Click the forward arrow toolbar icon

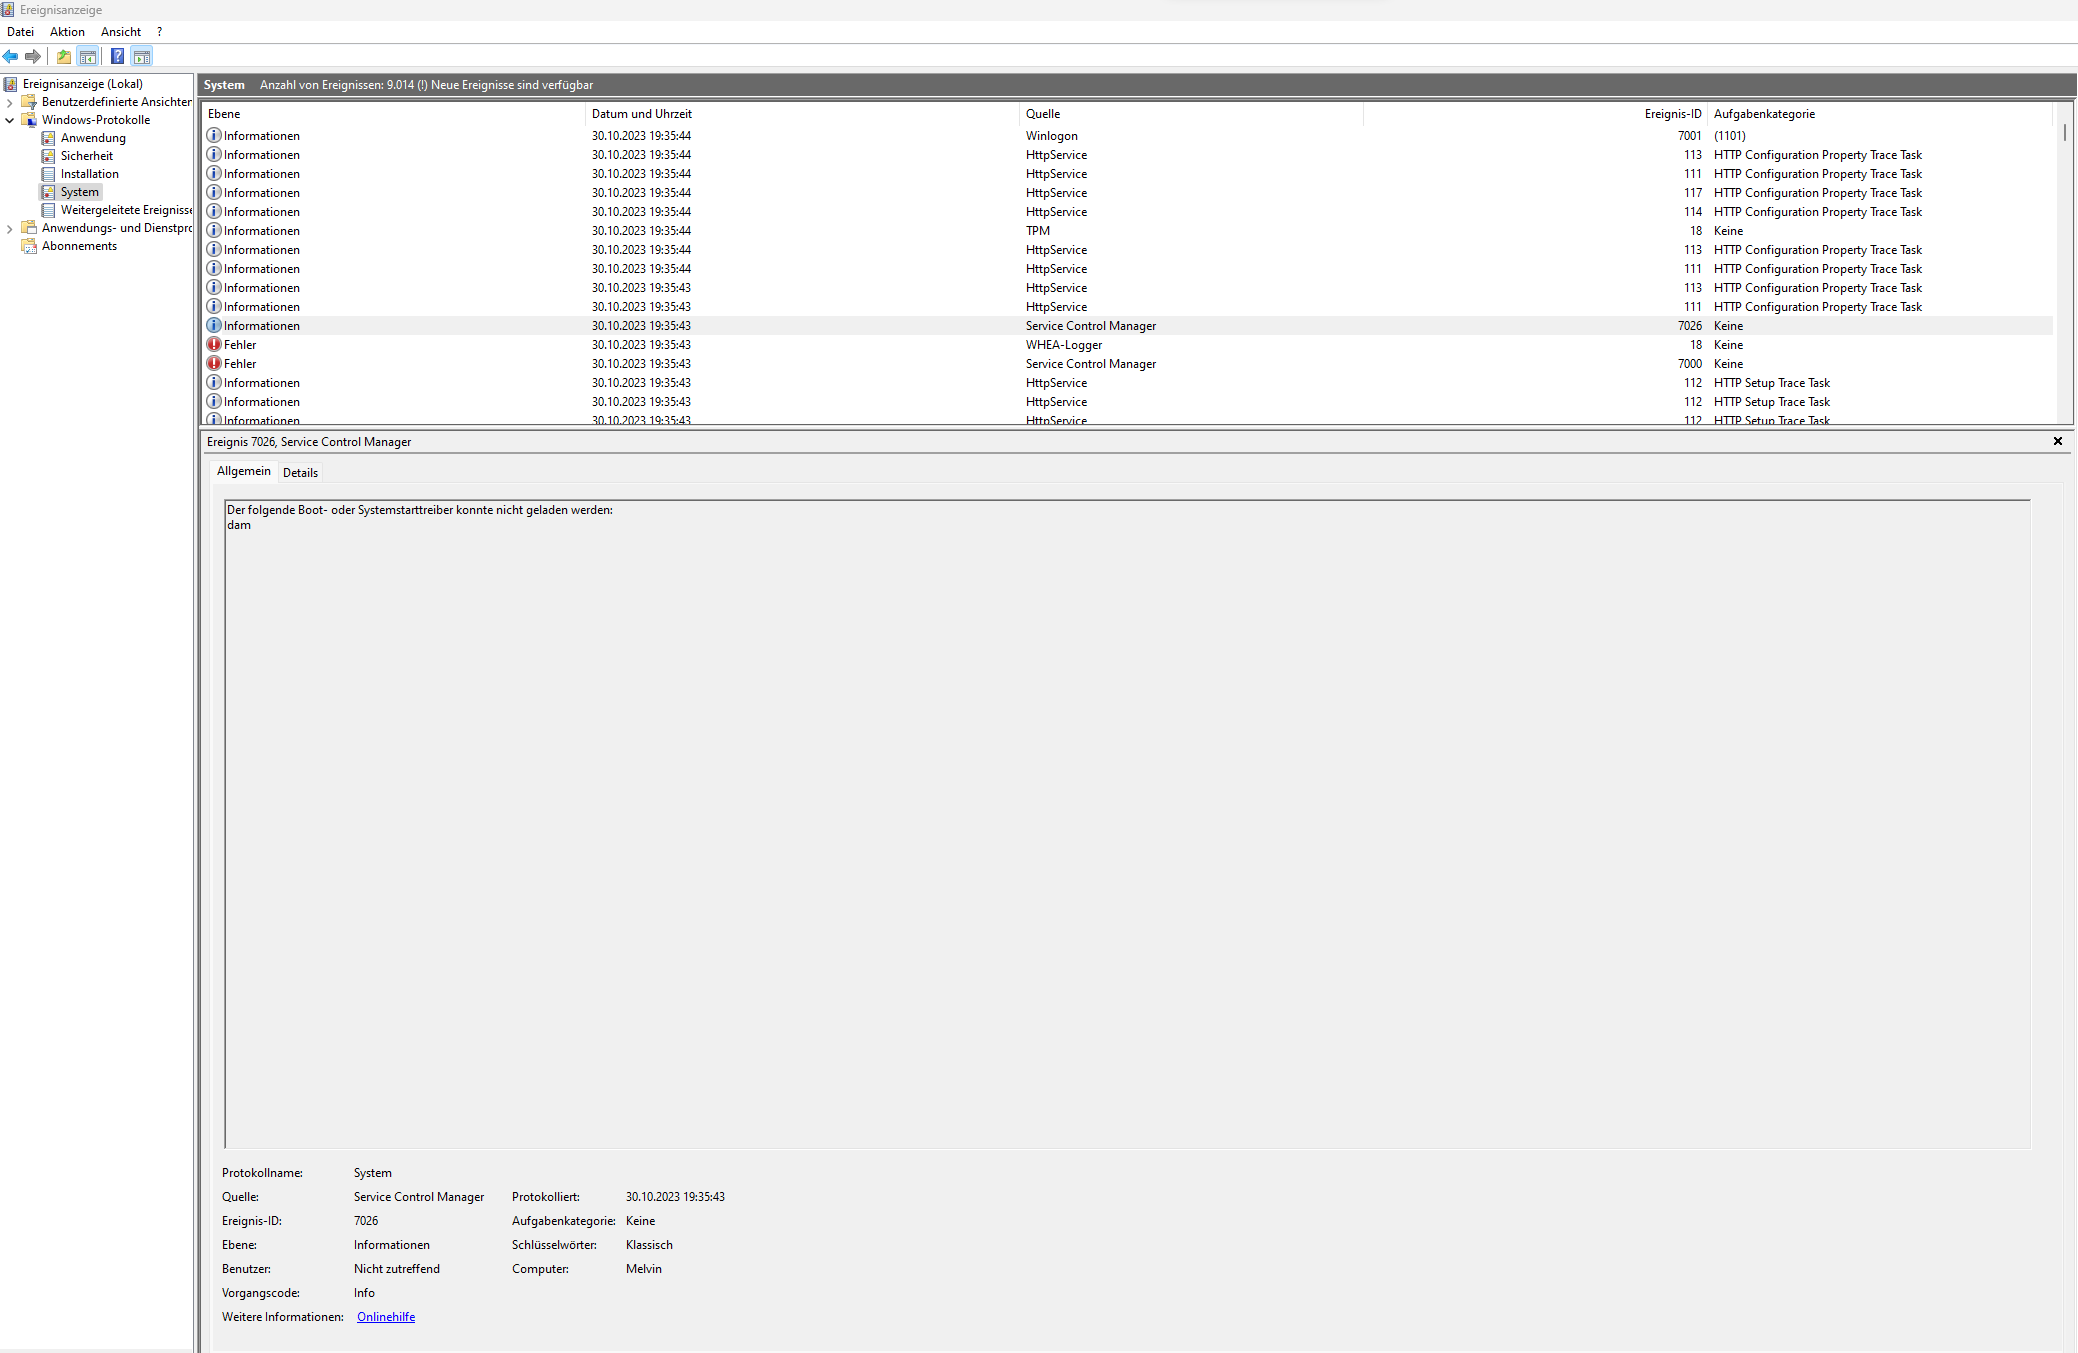33,57
